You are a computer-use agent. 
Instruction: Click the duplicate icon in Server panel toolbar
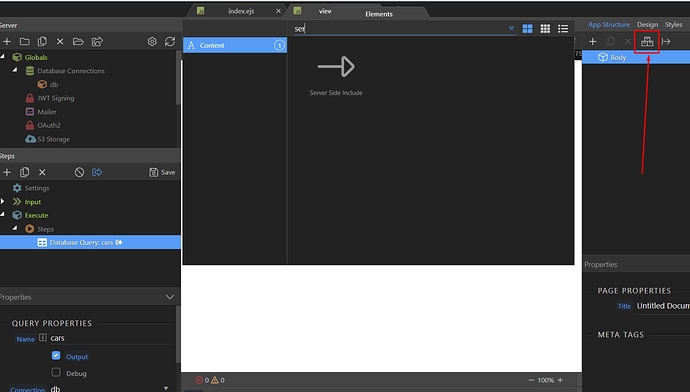point(42,41)
